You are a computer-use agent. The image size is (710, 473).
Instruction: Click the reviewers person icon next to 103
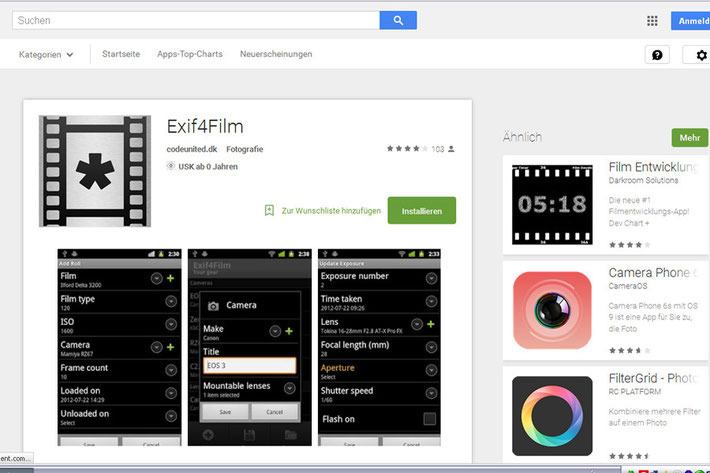[451, 149]
